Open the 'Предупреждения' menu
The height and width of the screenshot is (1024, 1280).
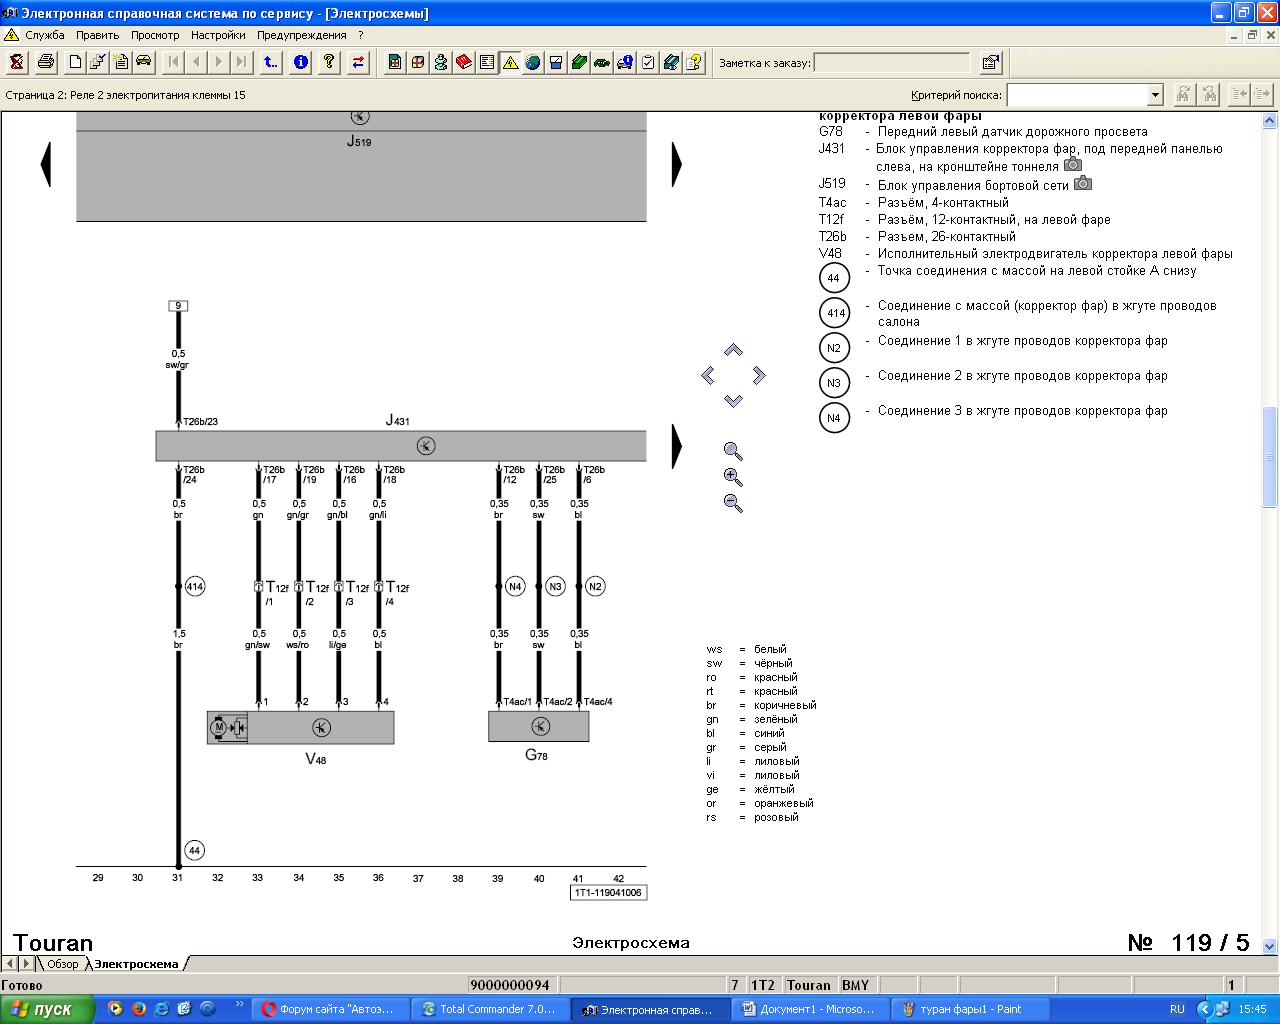point(302,35)
